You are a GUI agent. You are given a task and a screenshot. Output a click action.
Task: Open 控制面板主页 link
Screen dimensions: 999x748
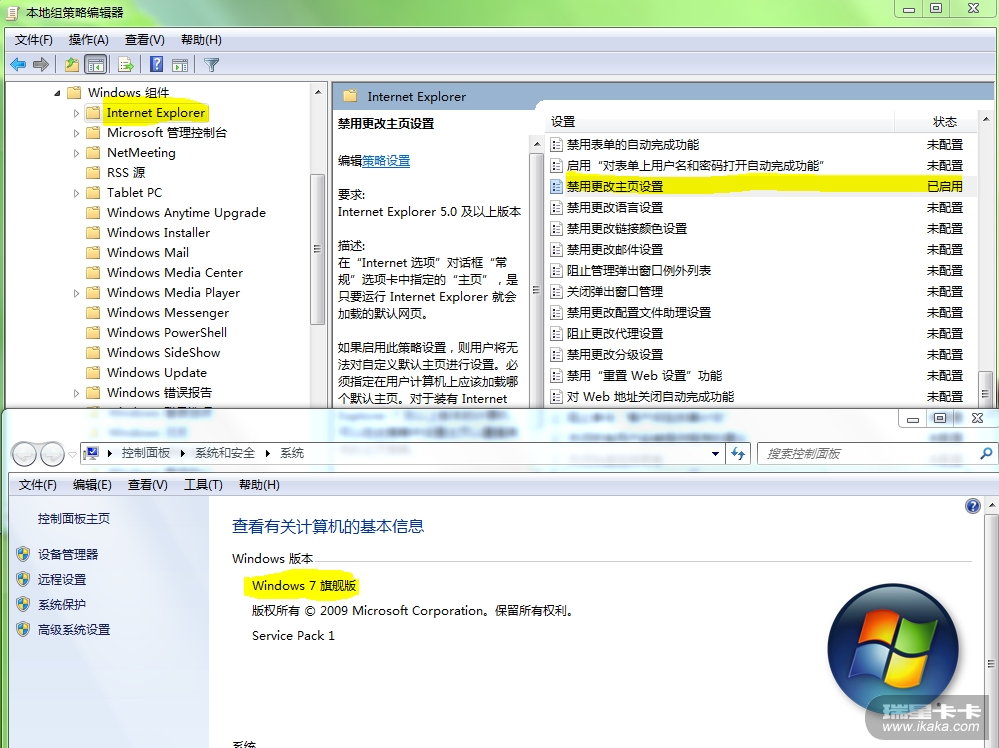click(74, 519)
